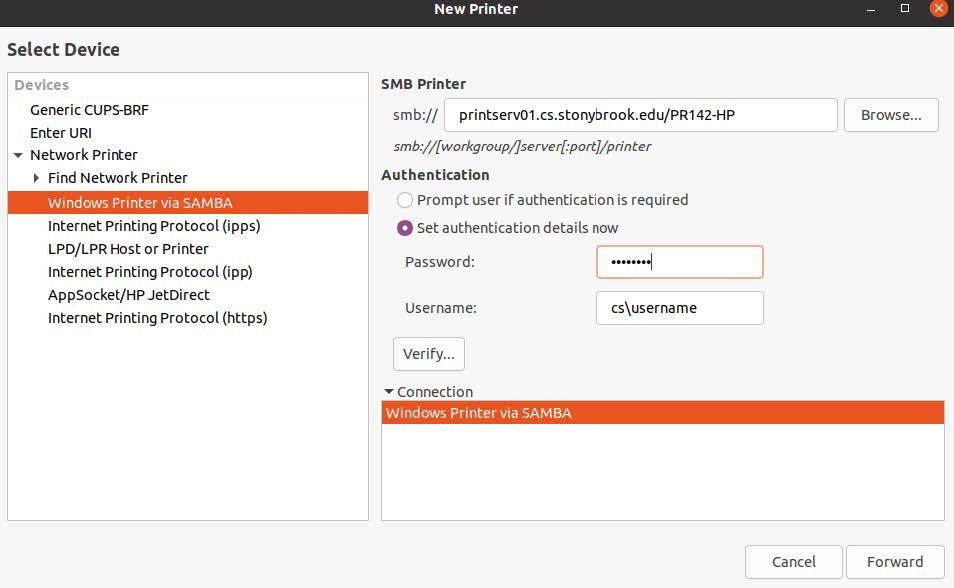Click the Password input field

point(680,263)
